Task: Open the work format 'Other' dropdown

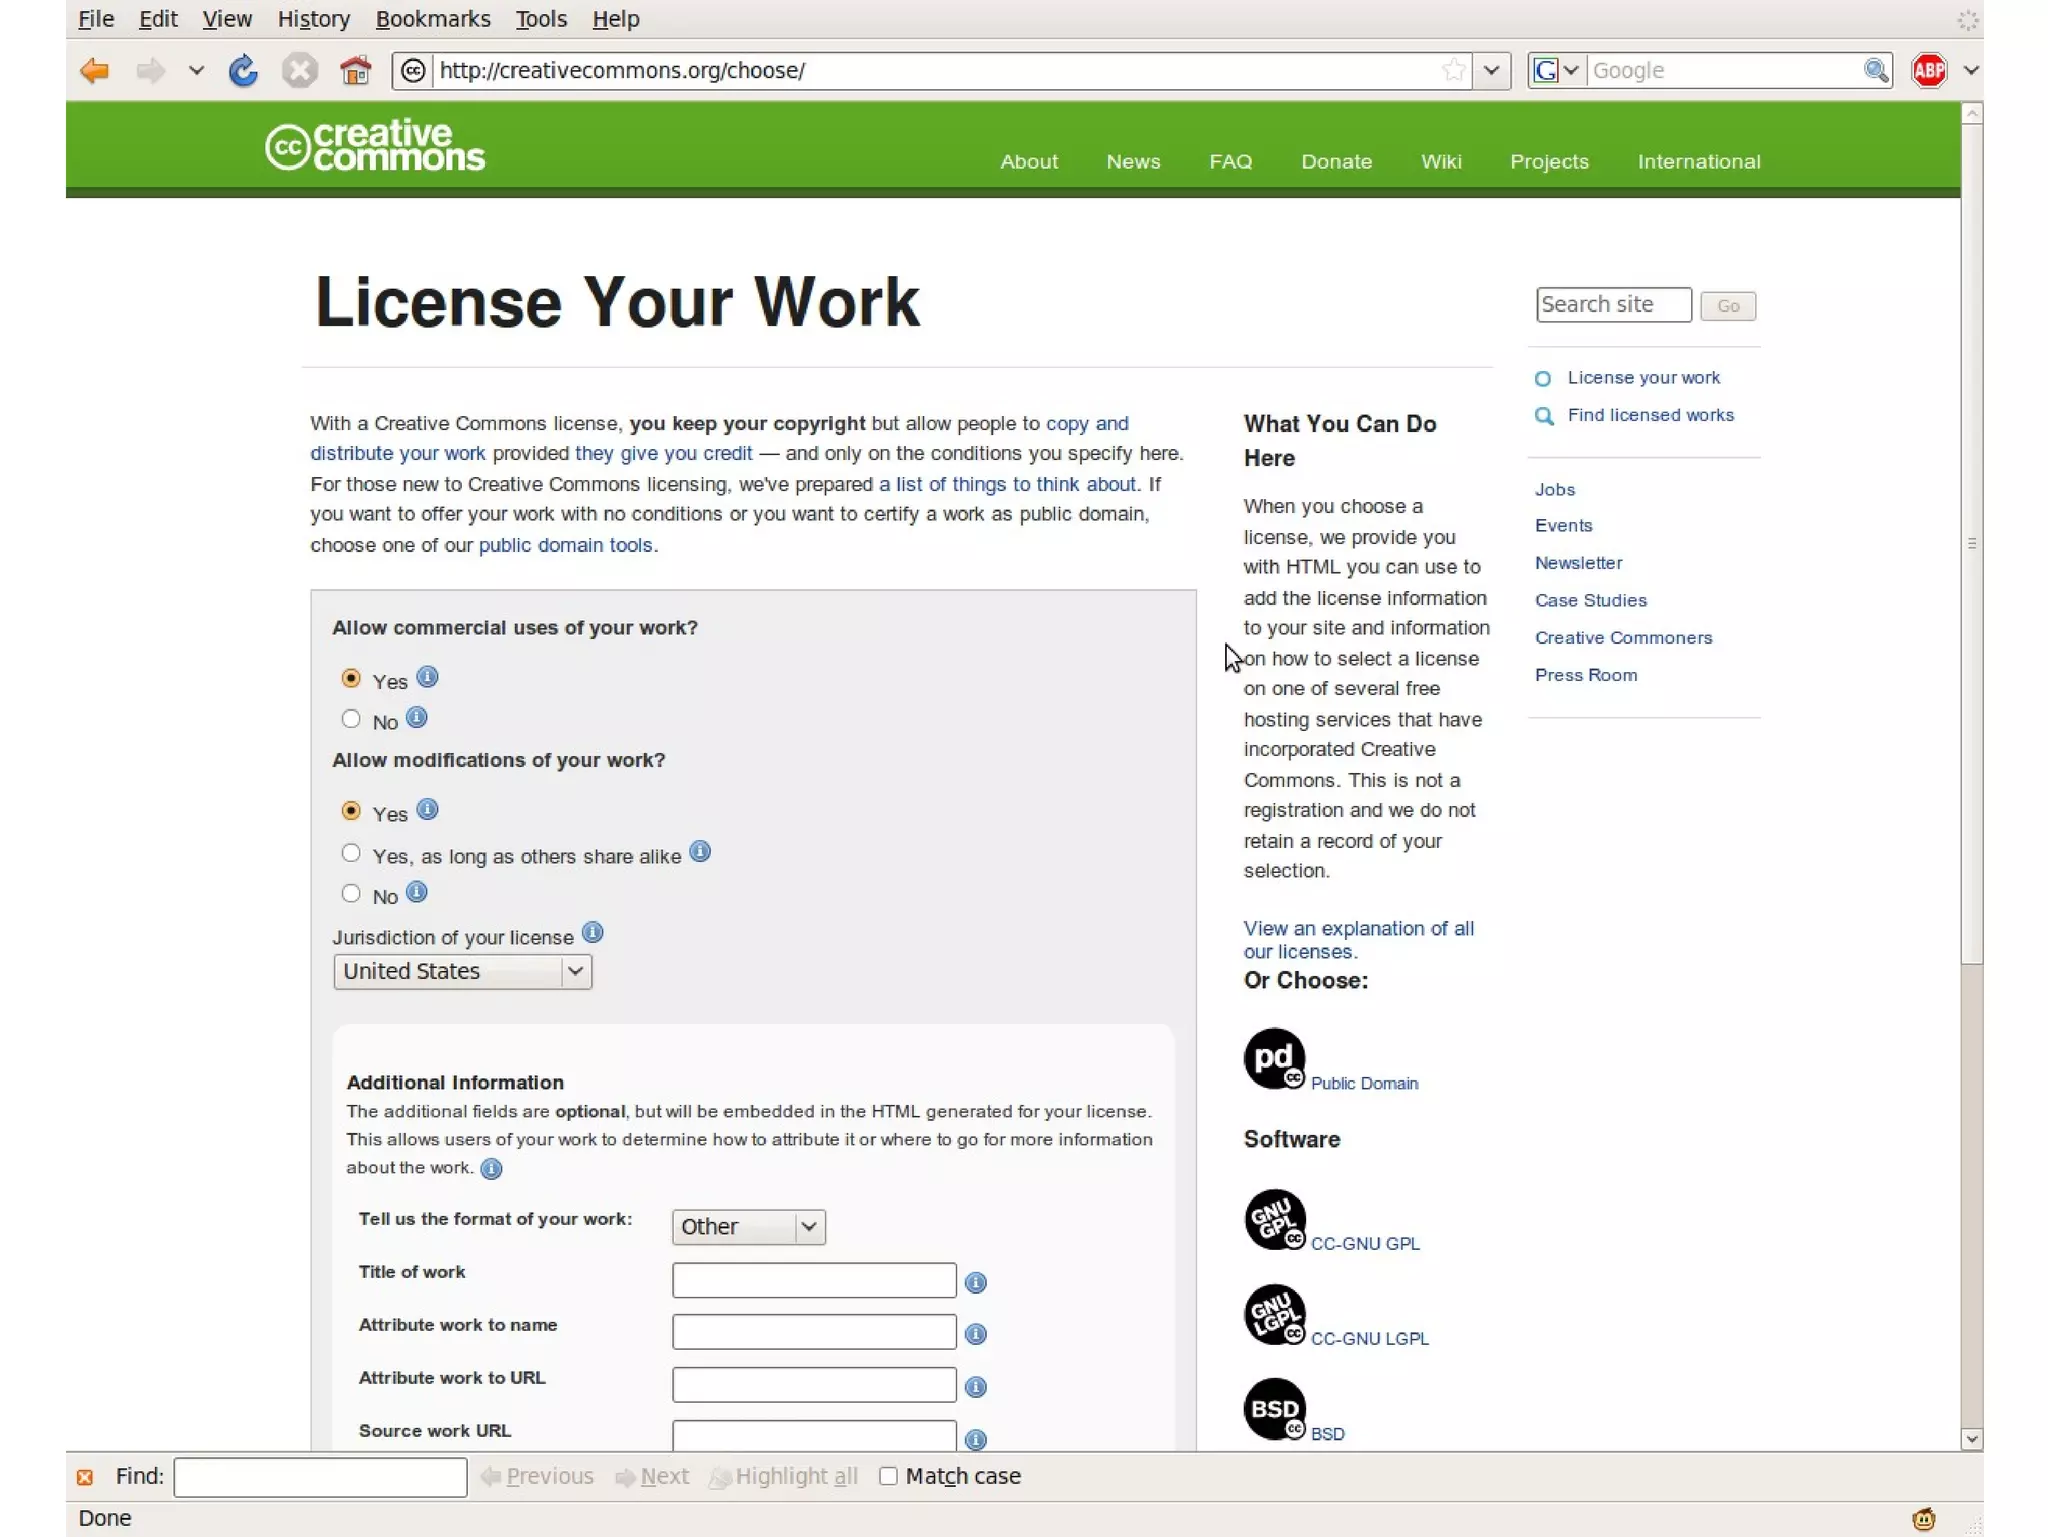Action: coord(748,1226)
